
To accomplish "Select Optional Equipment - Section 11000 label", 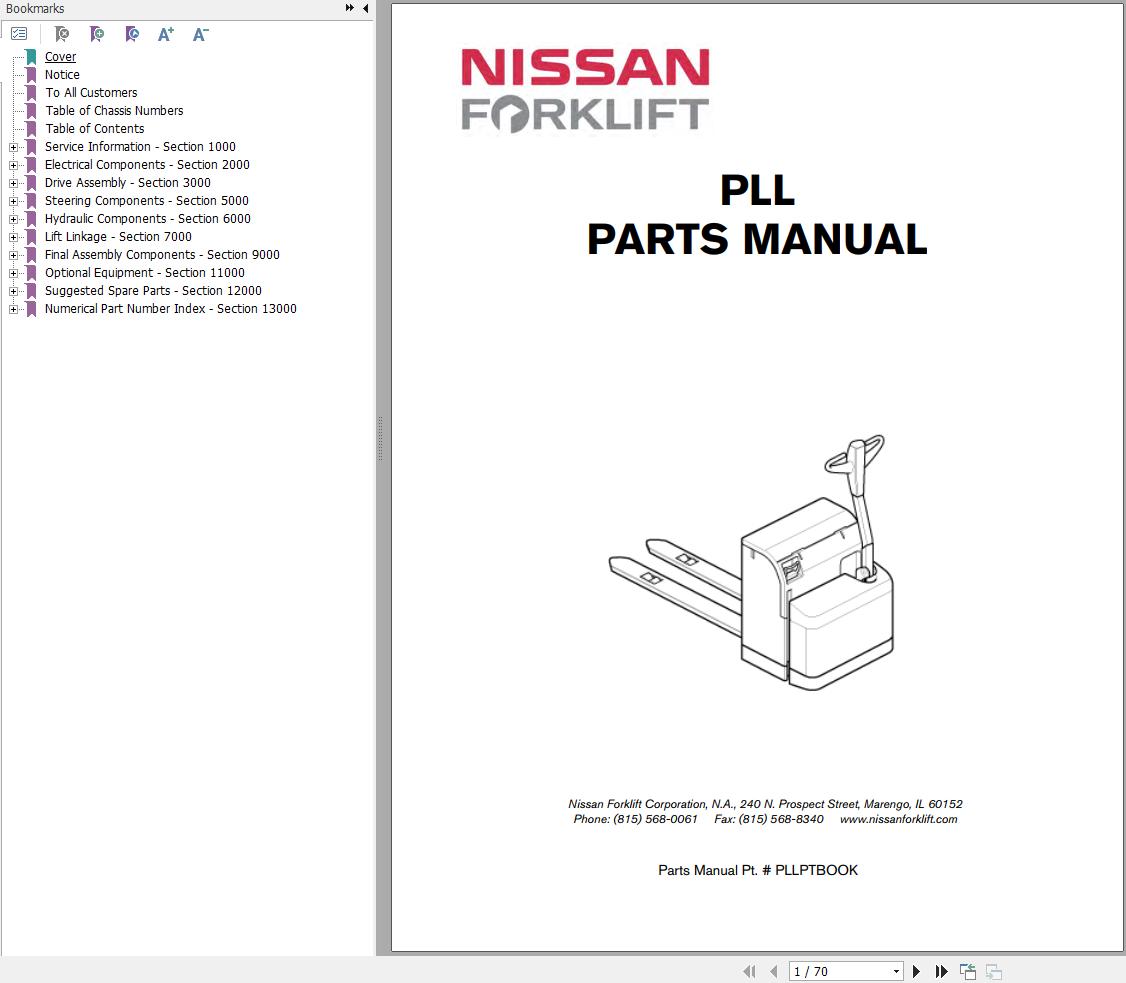I will coord(144,272).
